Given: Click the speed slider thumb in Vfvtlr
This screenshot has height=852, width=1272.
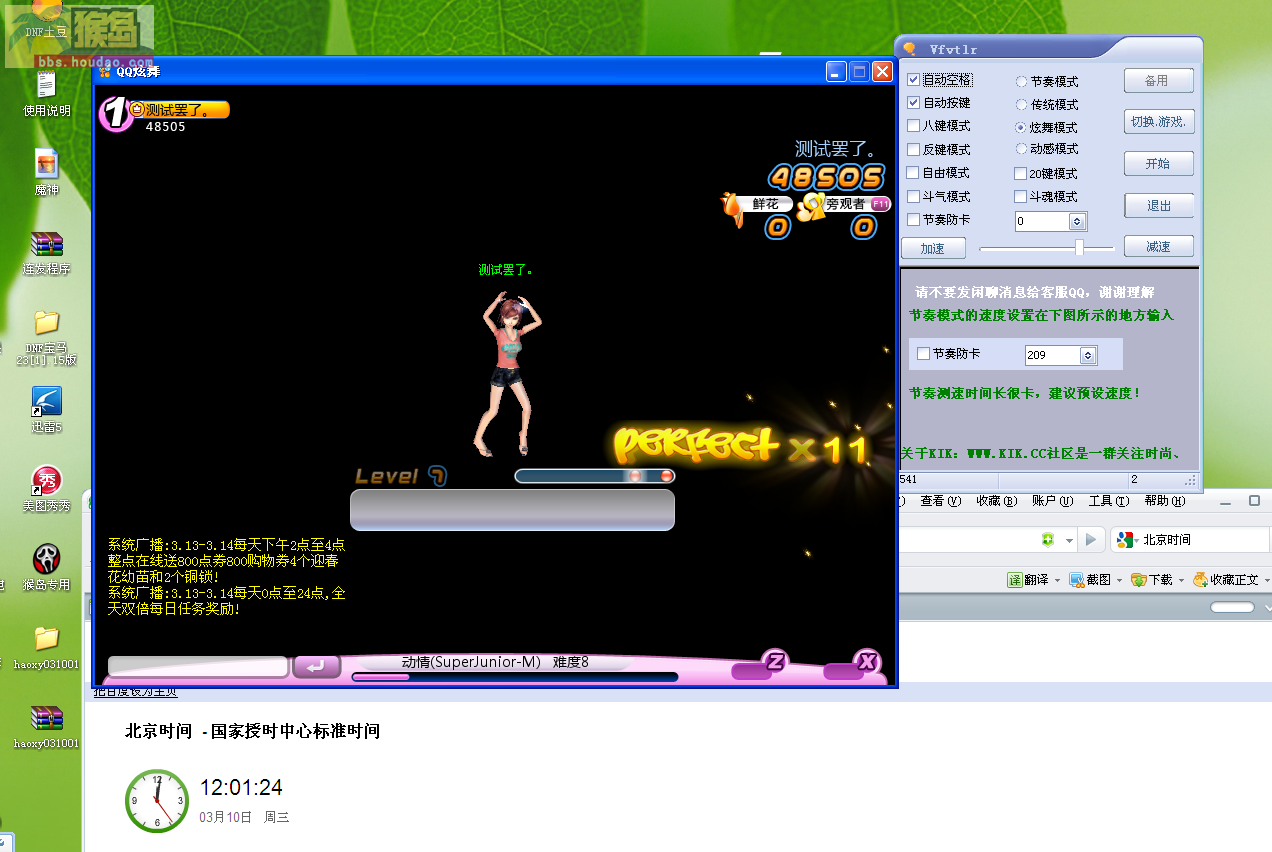Looking at the screenshot, I should pos(1079,247).
